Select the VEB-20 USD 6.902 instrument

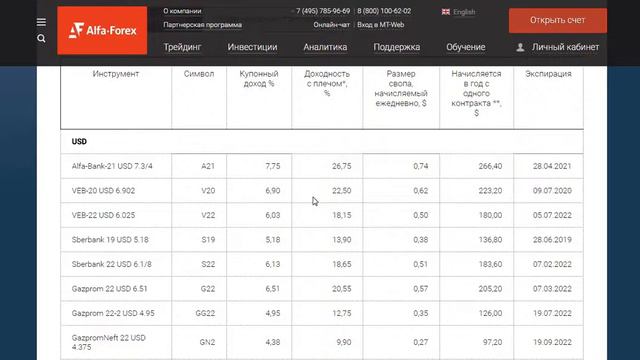(x=103, y=191)
